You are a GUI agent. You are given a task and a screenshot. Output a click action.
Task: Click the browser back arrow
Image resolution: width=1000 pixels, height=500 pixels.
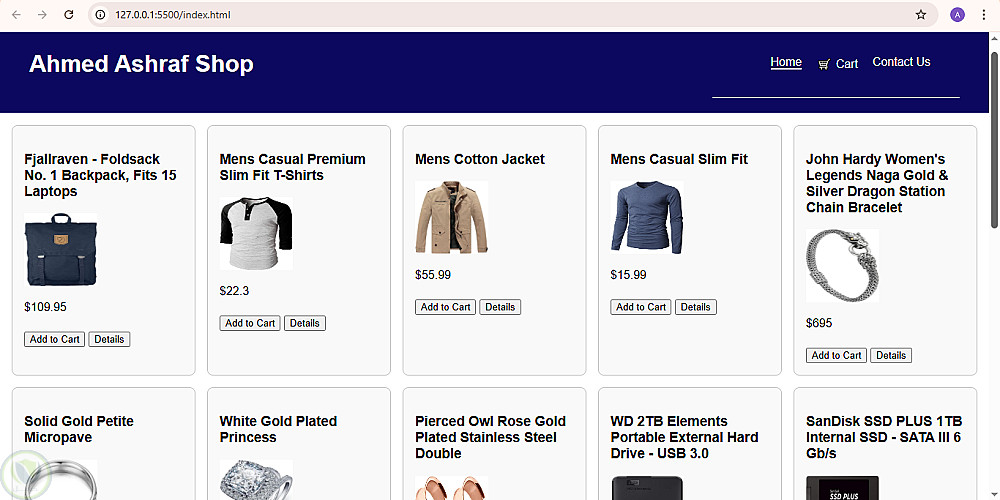(x=16, y=15)
